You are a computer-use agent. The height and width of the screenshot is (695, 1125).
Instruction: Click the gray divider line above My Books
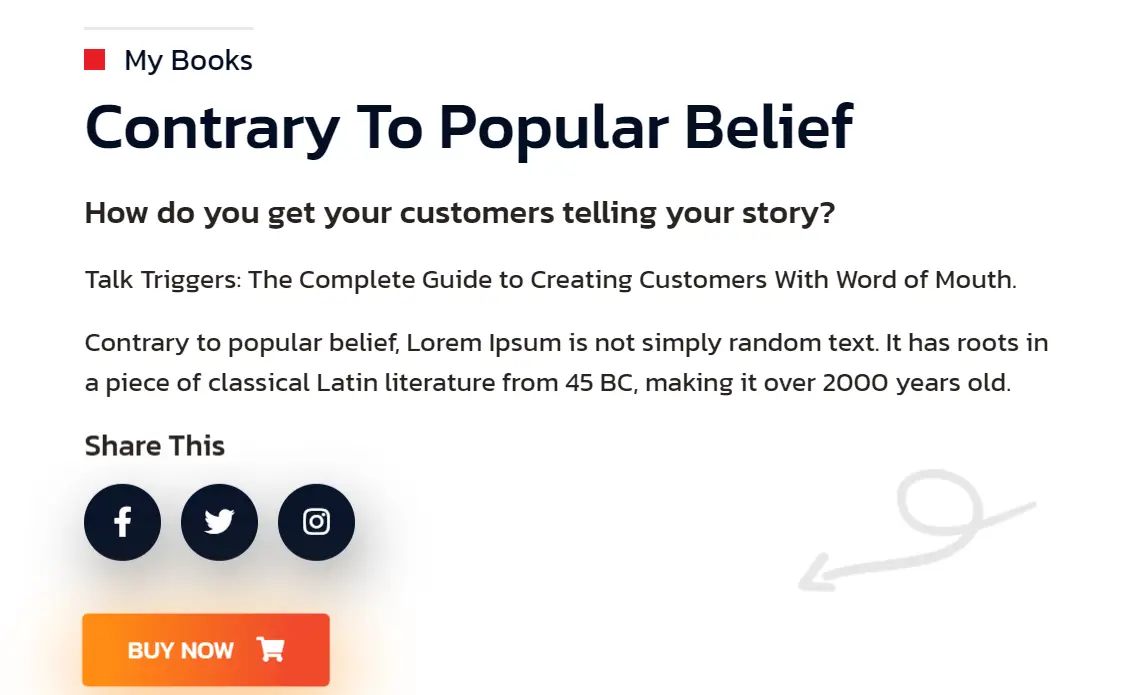click(169, 29)
